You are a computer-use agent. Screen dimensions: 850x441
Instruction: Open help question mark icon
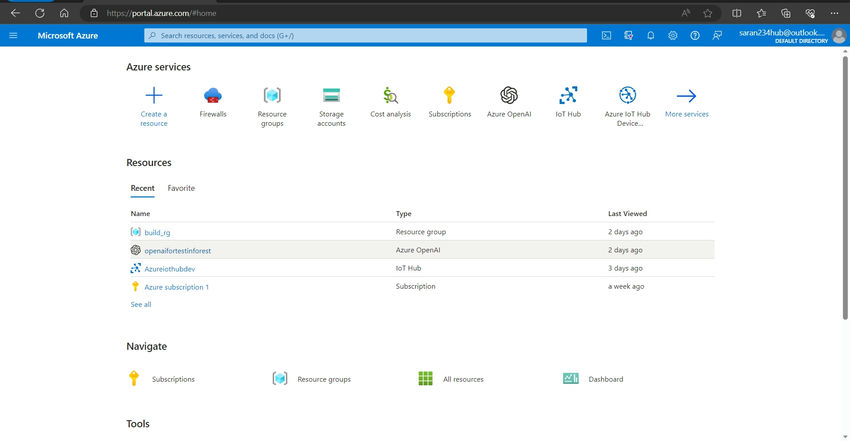(695, 36)
